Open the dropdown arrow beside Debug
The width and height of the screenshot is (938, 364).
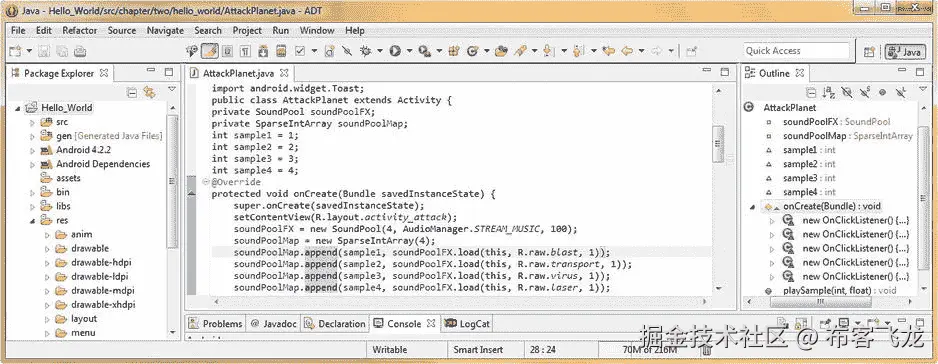(x=379, y=51)
